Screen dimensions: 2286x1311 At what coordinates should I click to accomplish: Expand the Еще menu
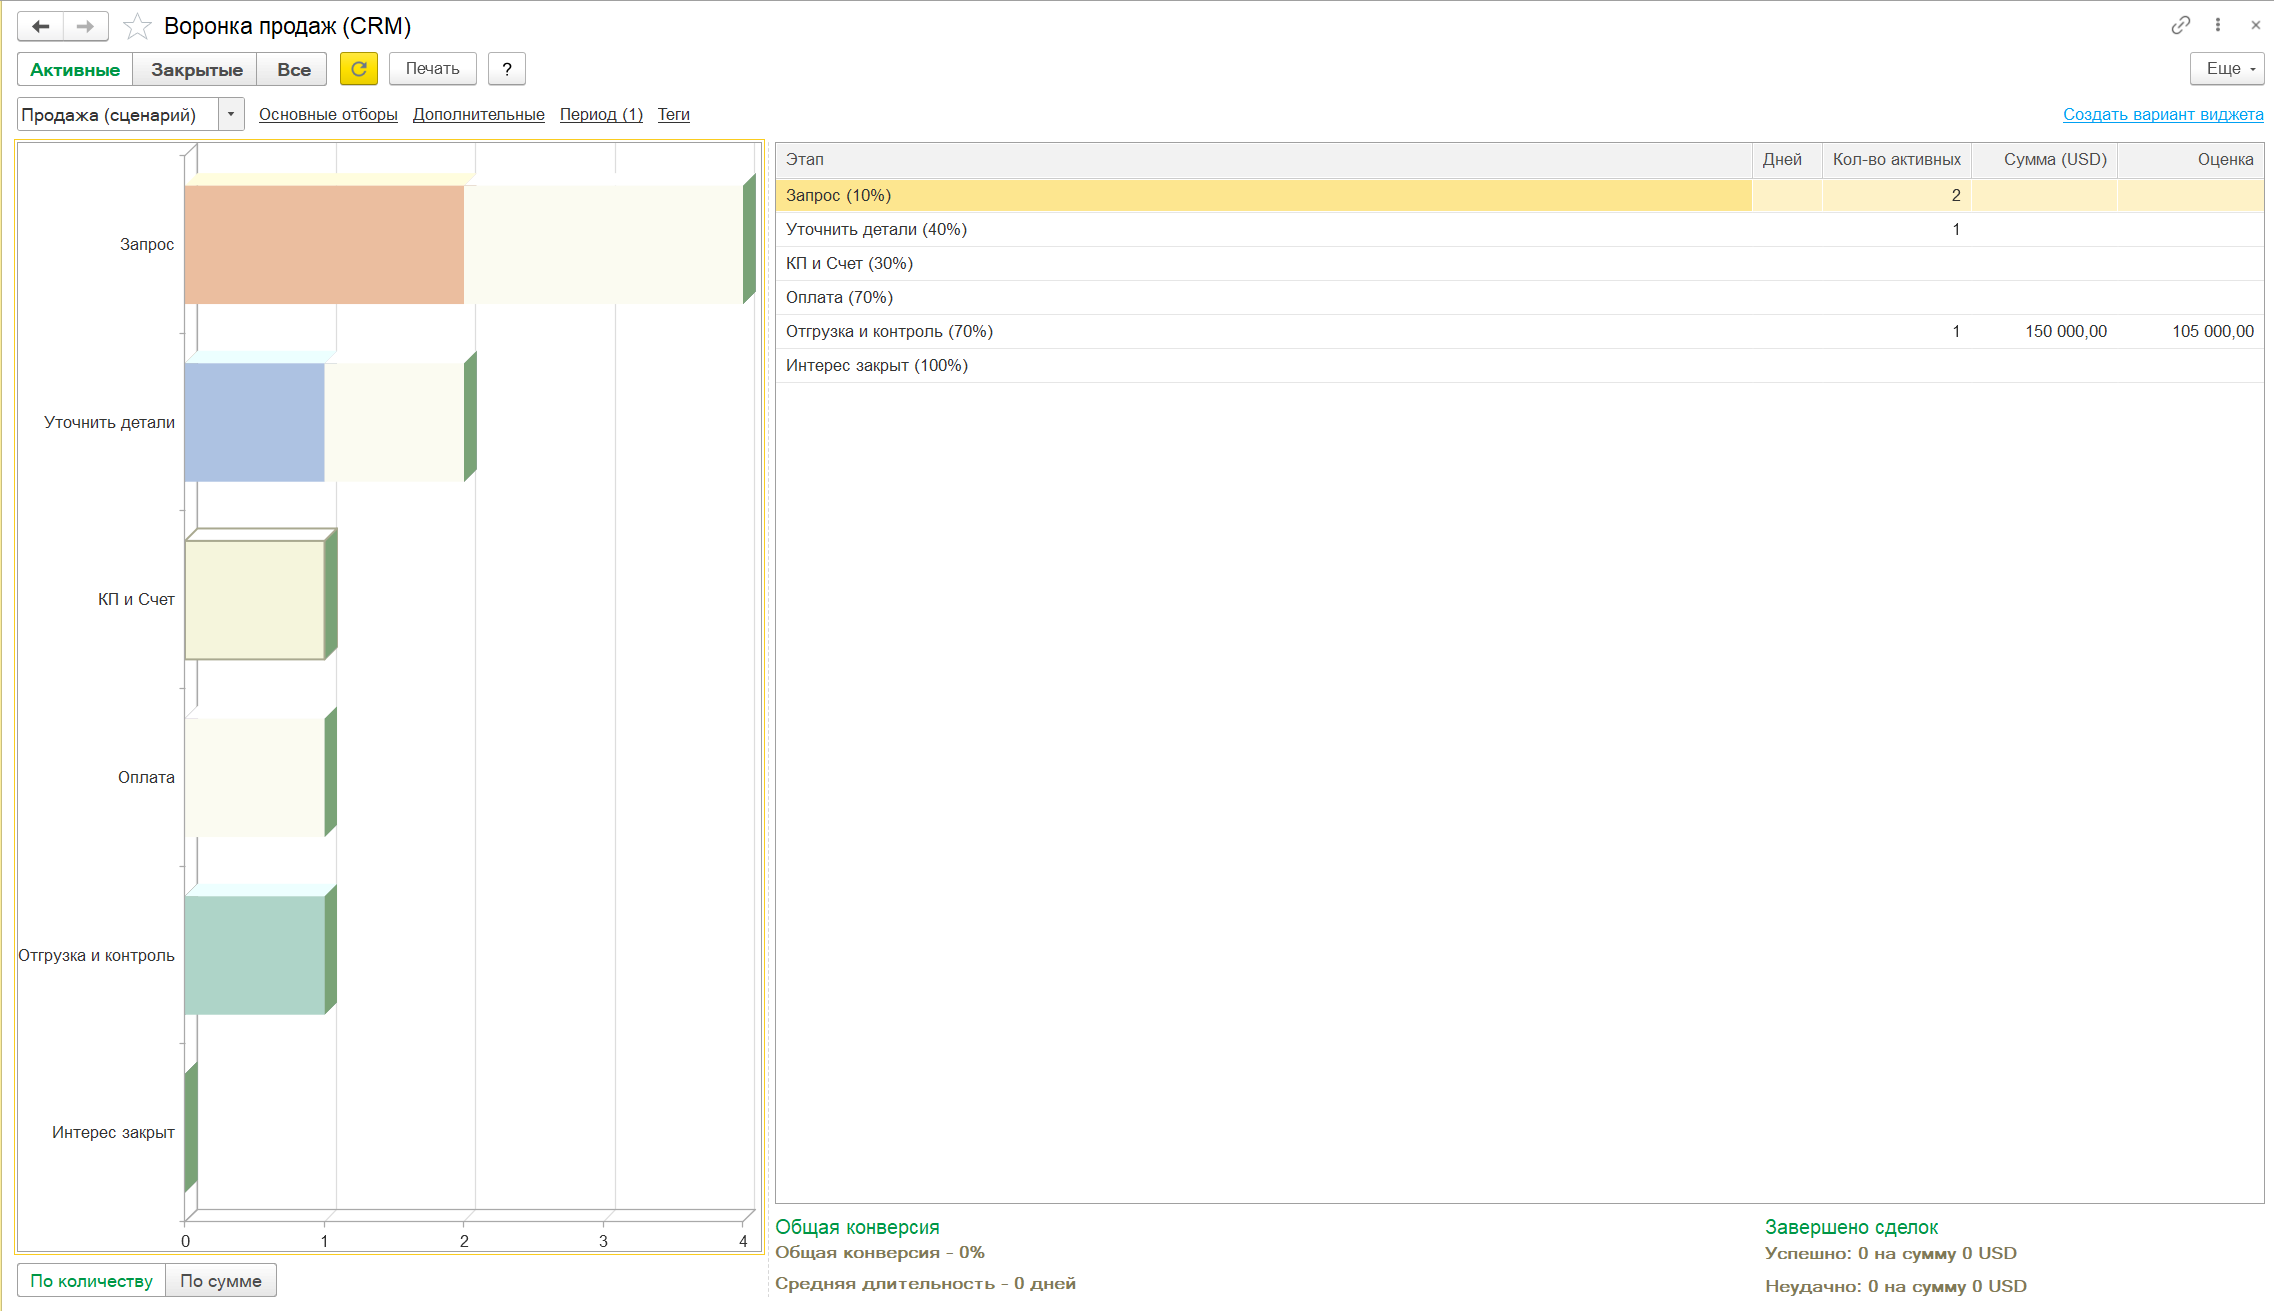click(x=2226, y=69)
